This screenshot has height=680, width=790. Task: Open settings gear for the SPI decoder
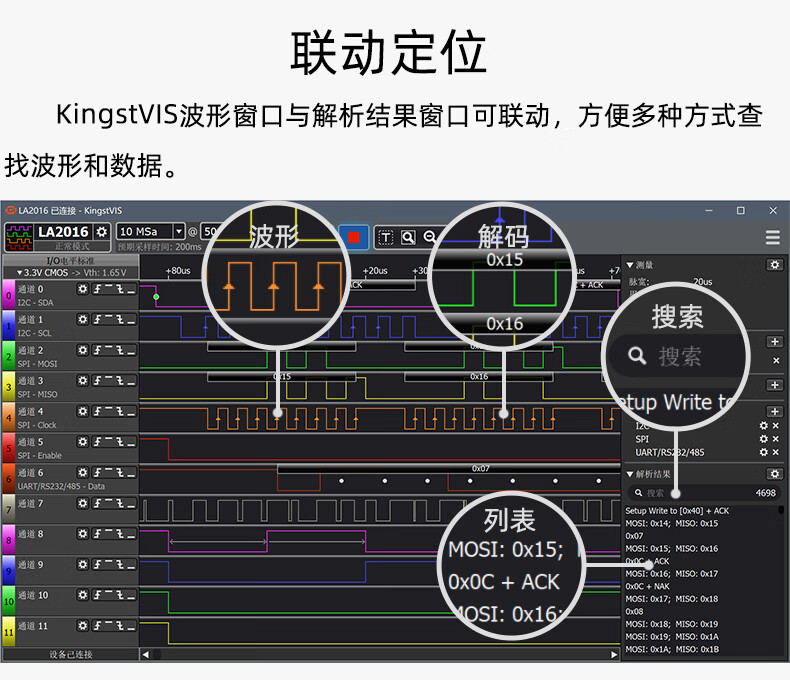[x=763, y=439]
